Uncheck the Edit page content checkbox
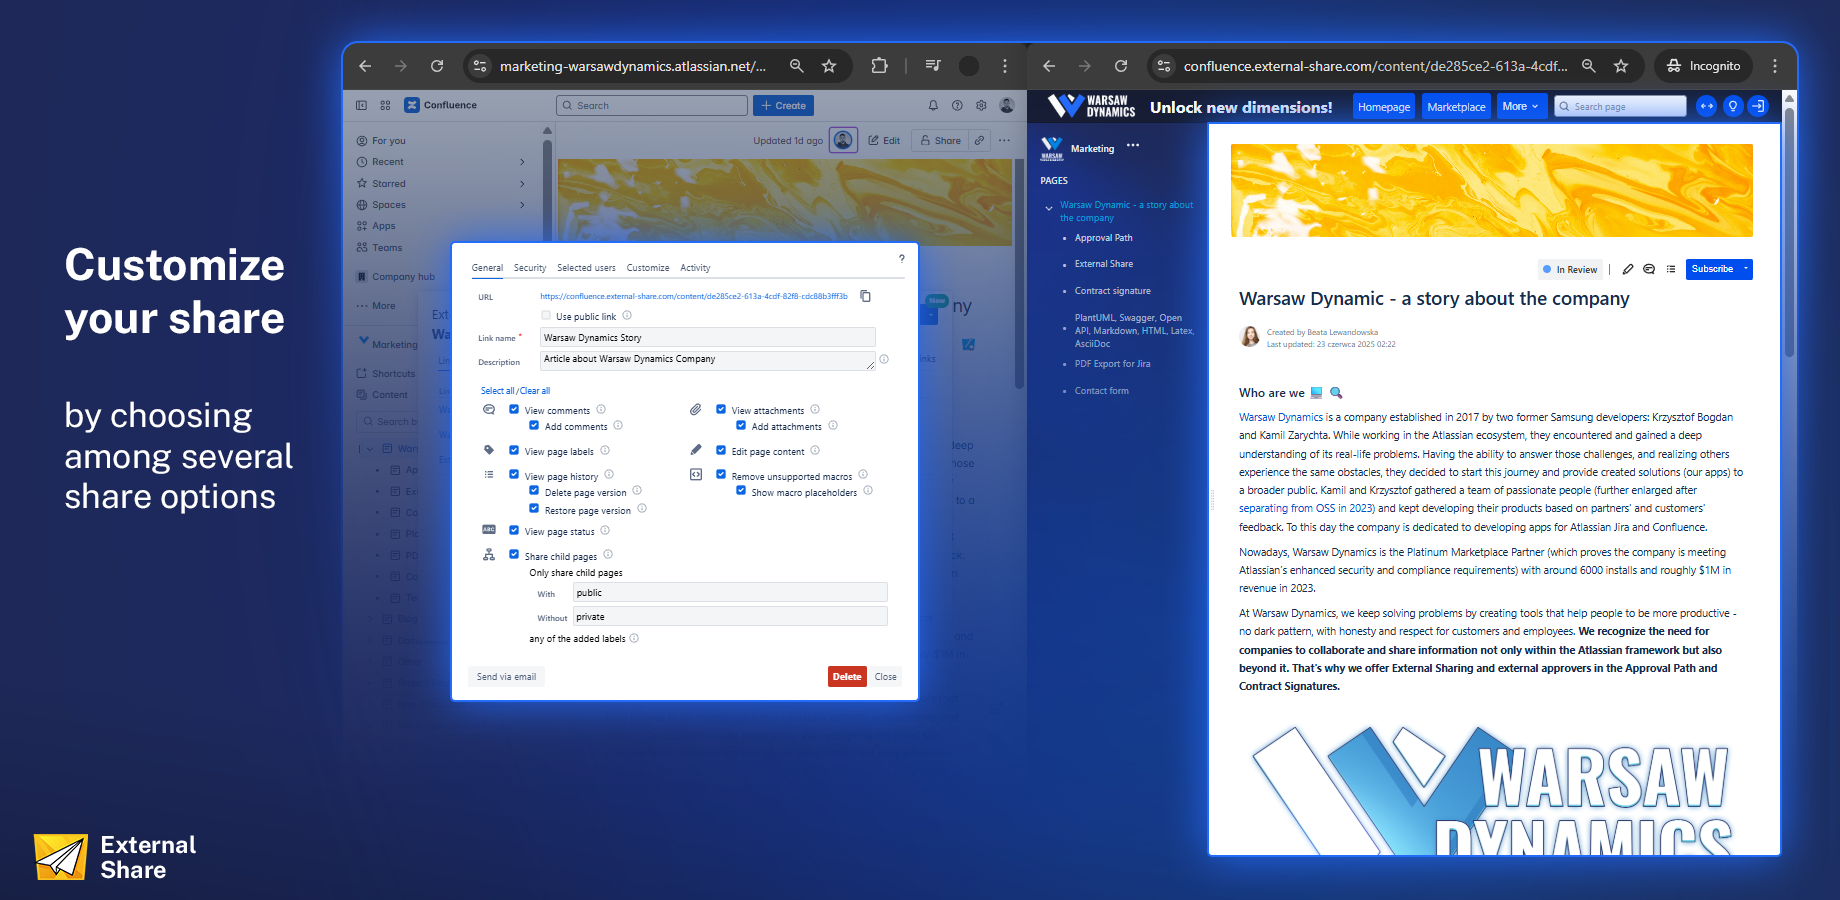Viewport: 1840px width, 900px height. (x=721, y=450)
